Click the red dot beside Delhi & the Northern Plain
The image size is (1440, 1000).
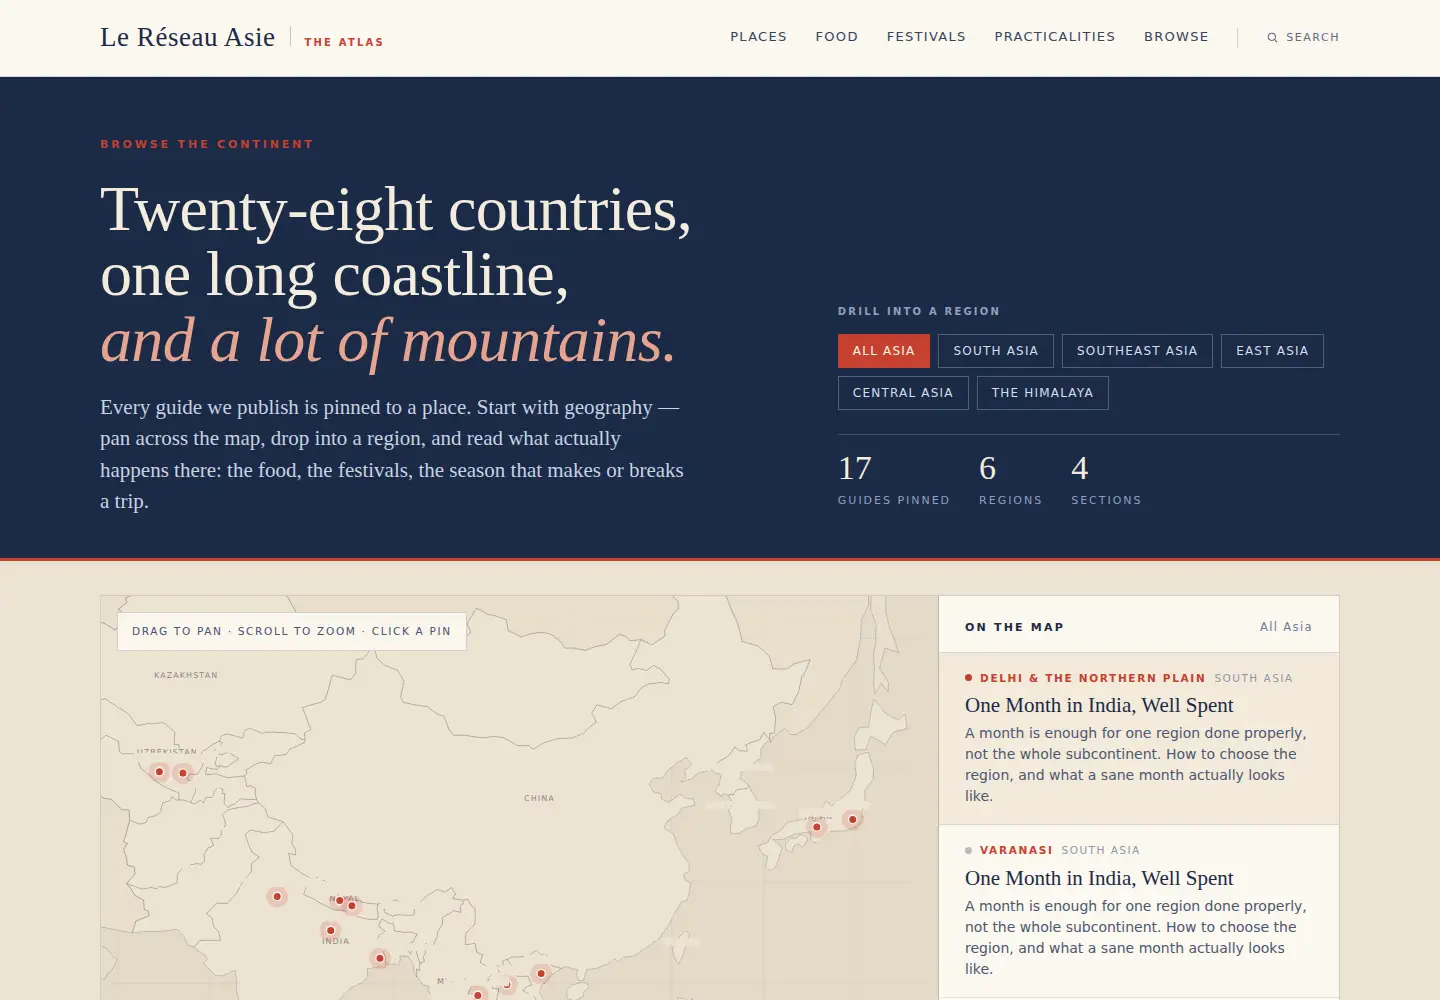point(968,678)
